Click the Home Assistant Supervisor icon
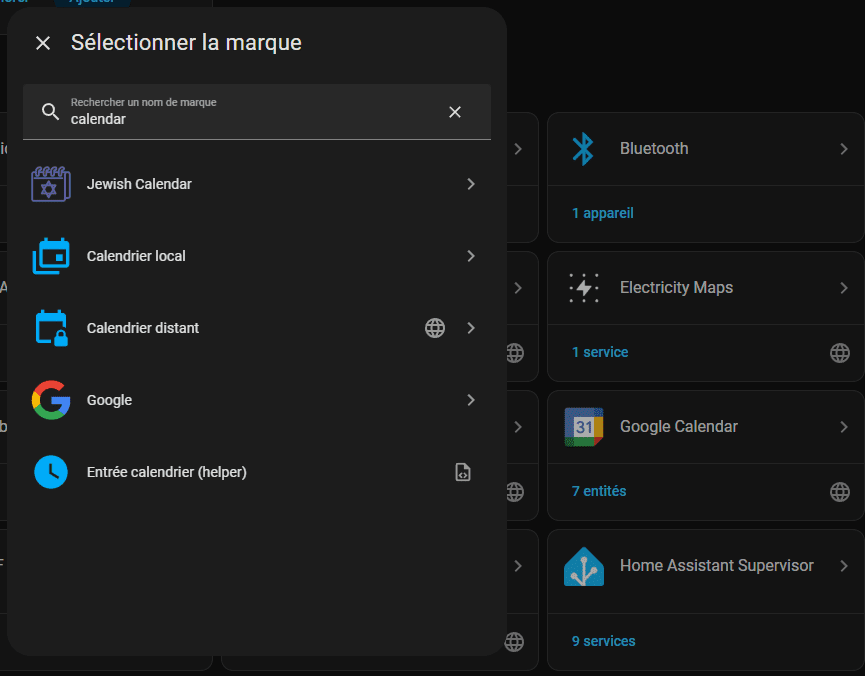 583,566
